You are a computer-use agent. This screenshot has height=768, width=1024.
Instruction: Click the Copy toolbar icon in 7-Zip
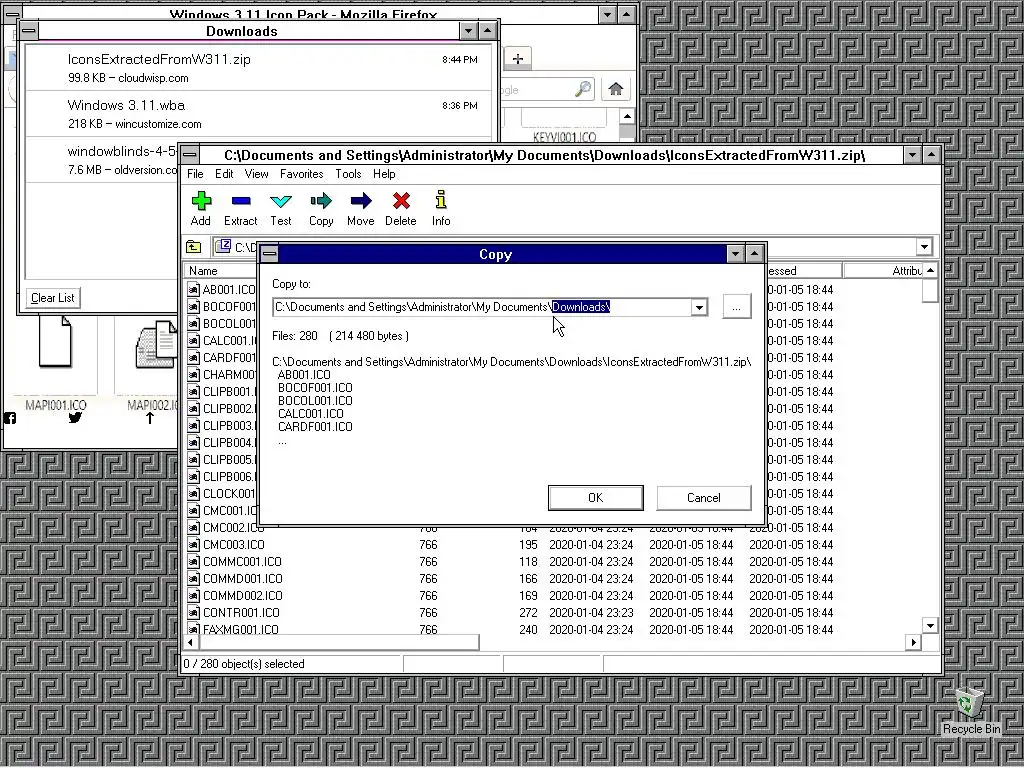(321, 201)
